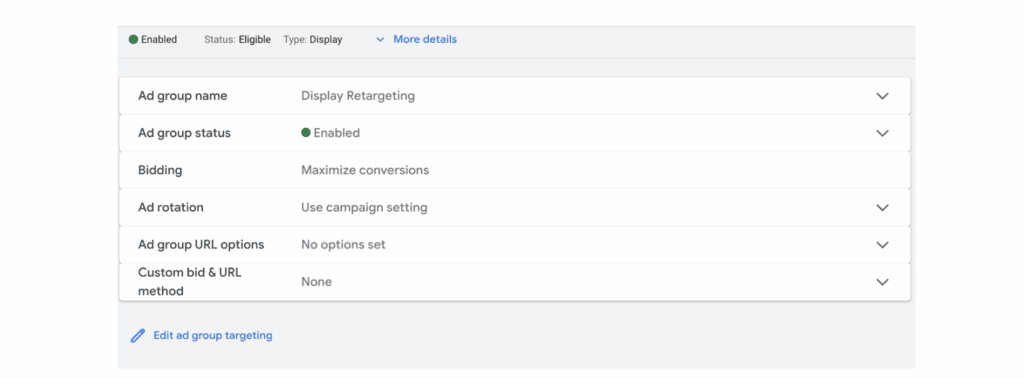Expand Custom bid & URL method chevron
Image resolution: width=1024 pixels, height=379 pixels.
(882, 282)
